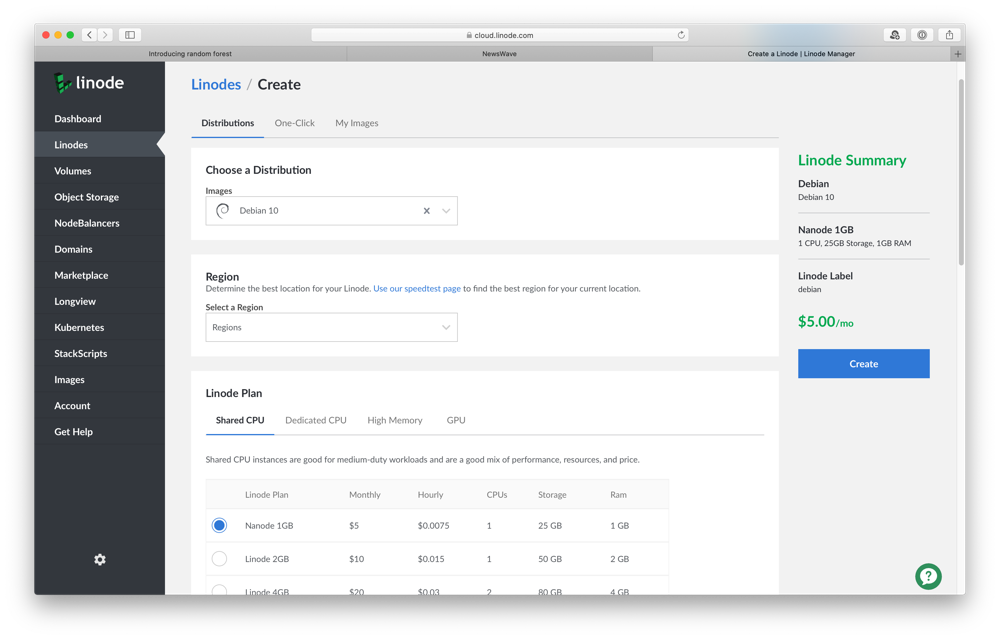Viewport: 1000px width, 640px height.
Task: Click the Safari share button
Action: (x=949, y=35)
